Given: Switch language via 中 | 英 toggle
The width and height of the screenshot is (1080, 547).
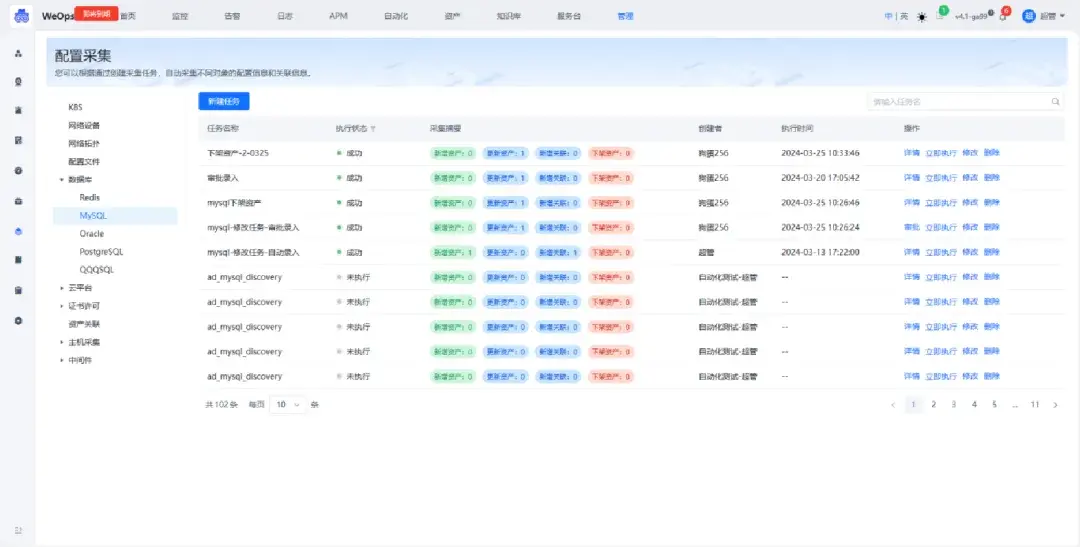Looking at the screenshot, I should point(896,17).
